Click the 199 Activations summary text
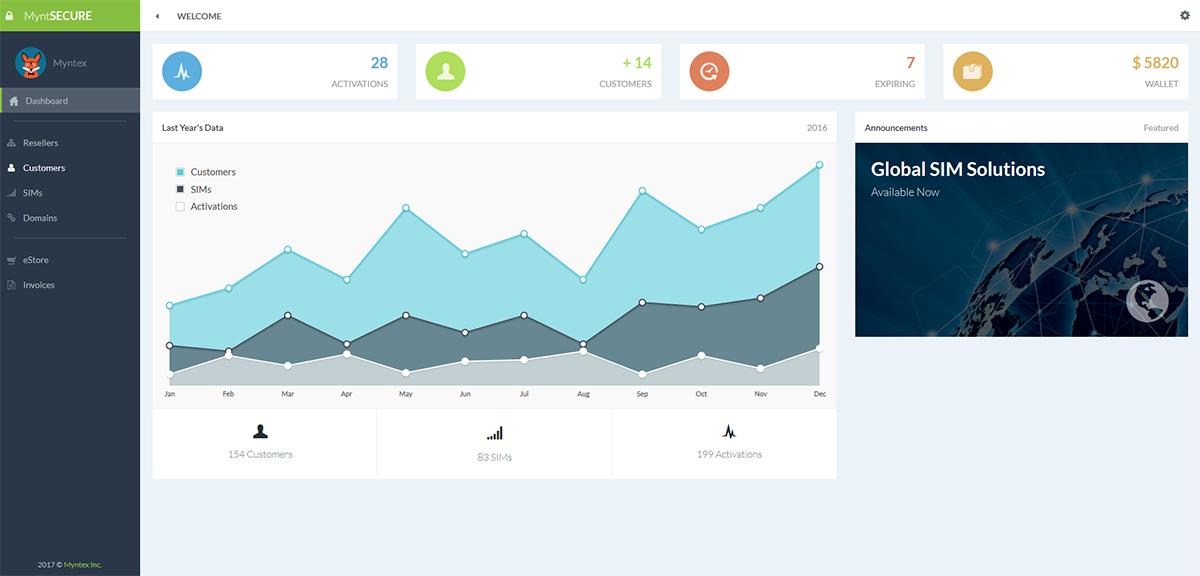Image resolution: width=1200 pixels, height=576 pixels. pyautogui.click(x=729, y=454)
